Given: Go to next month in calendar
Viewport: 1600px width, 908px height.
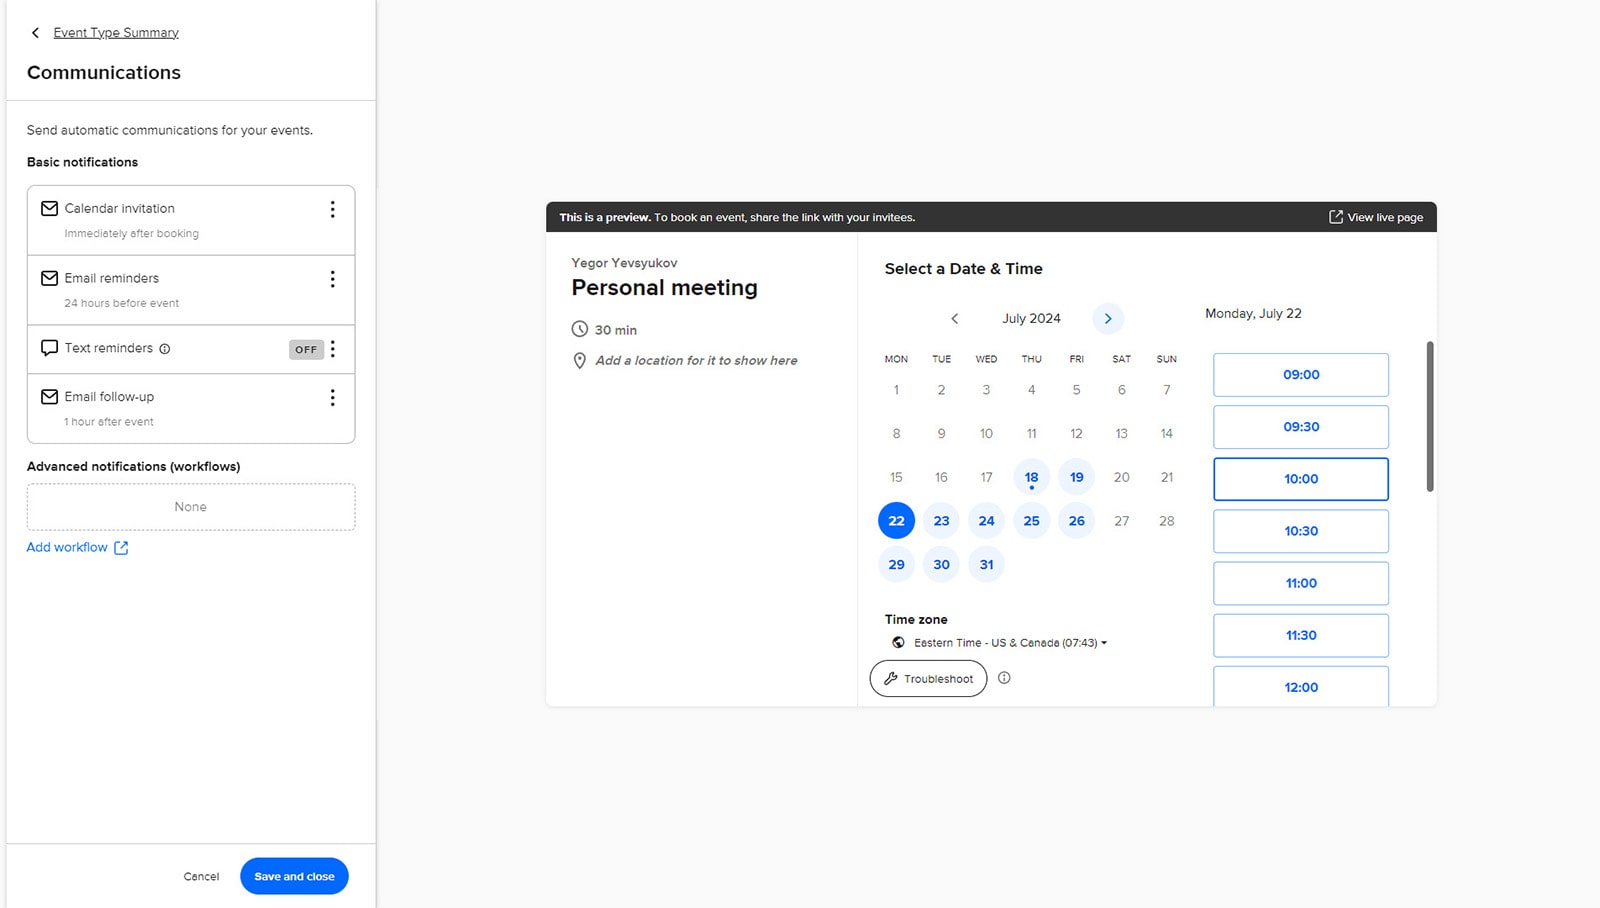Looking at the screenshot, I should tap(1108, 318).
